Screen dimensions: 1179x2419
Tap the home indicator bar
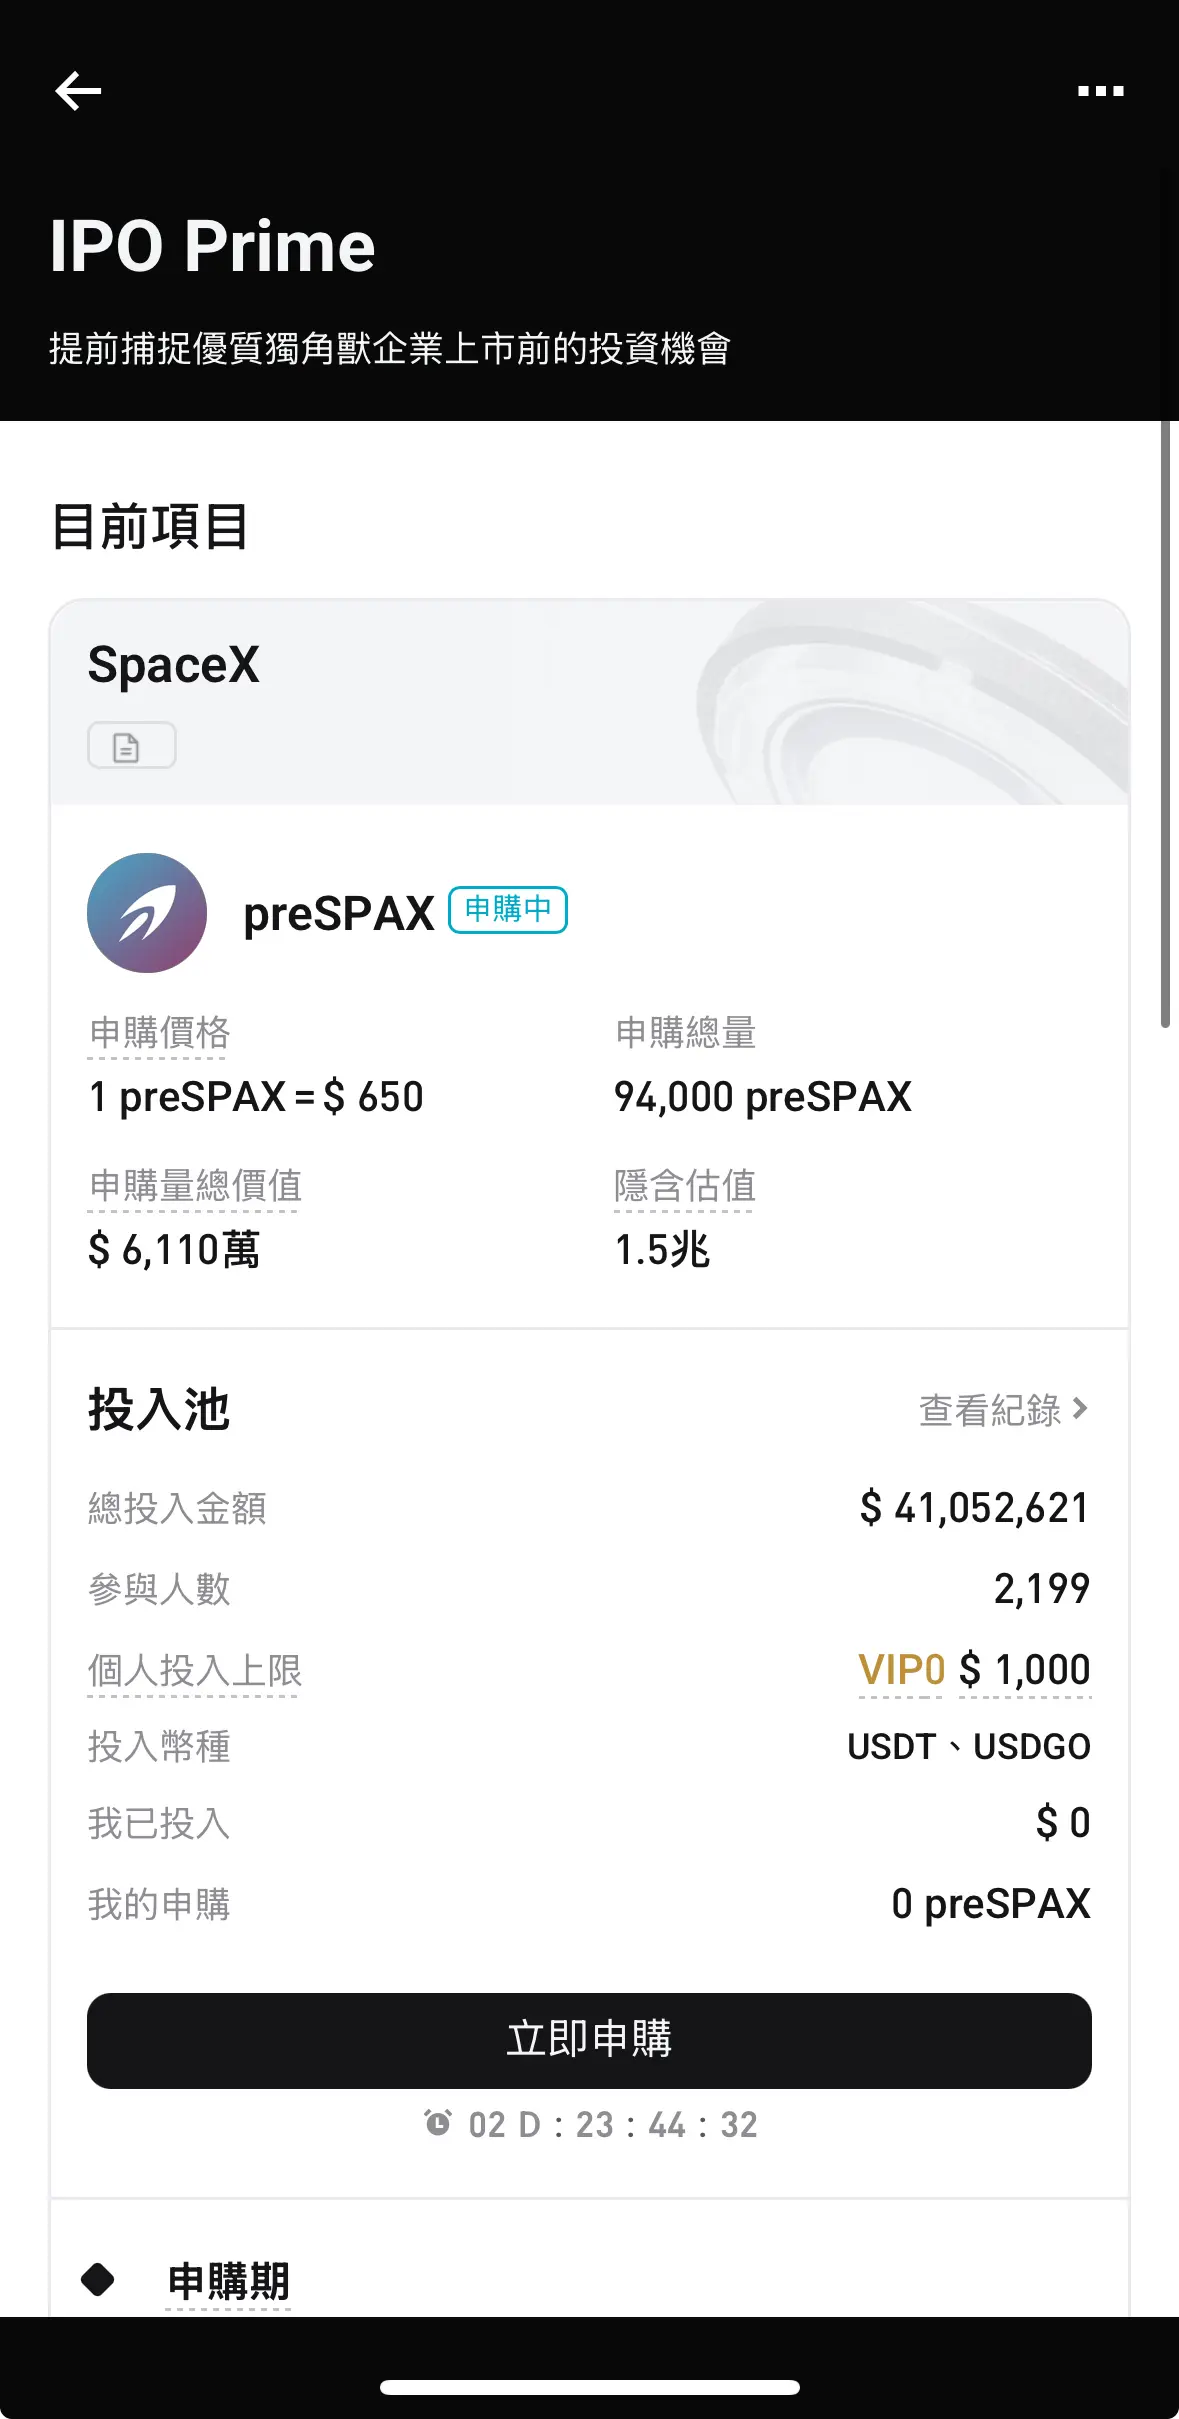pyautogui.click(x=589, y=2387)
